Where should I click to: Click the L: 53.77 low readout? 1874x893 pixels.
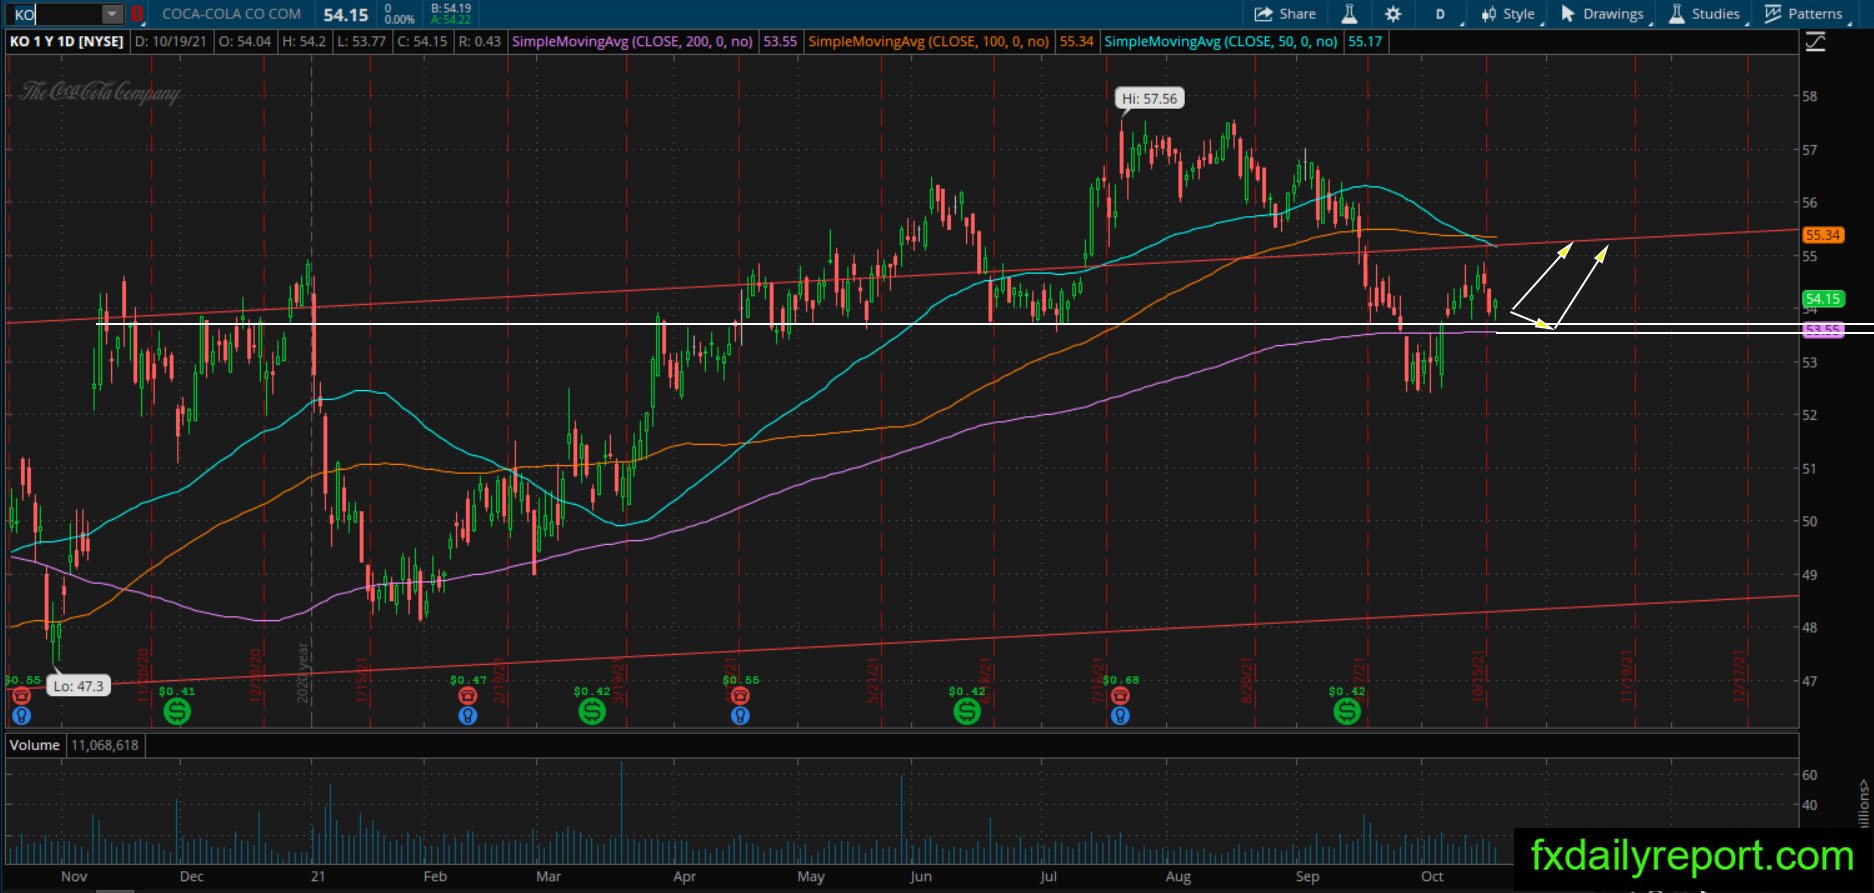coord(363,42)
